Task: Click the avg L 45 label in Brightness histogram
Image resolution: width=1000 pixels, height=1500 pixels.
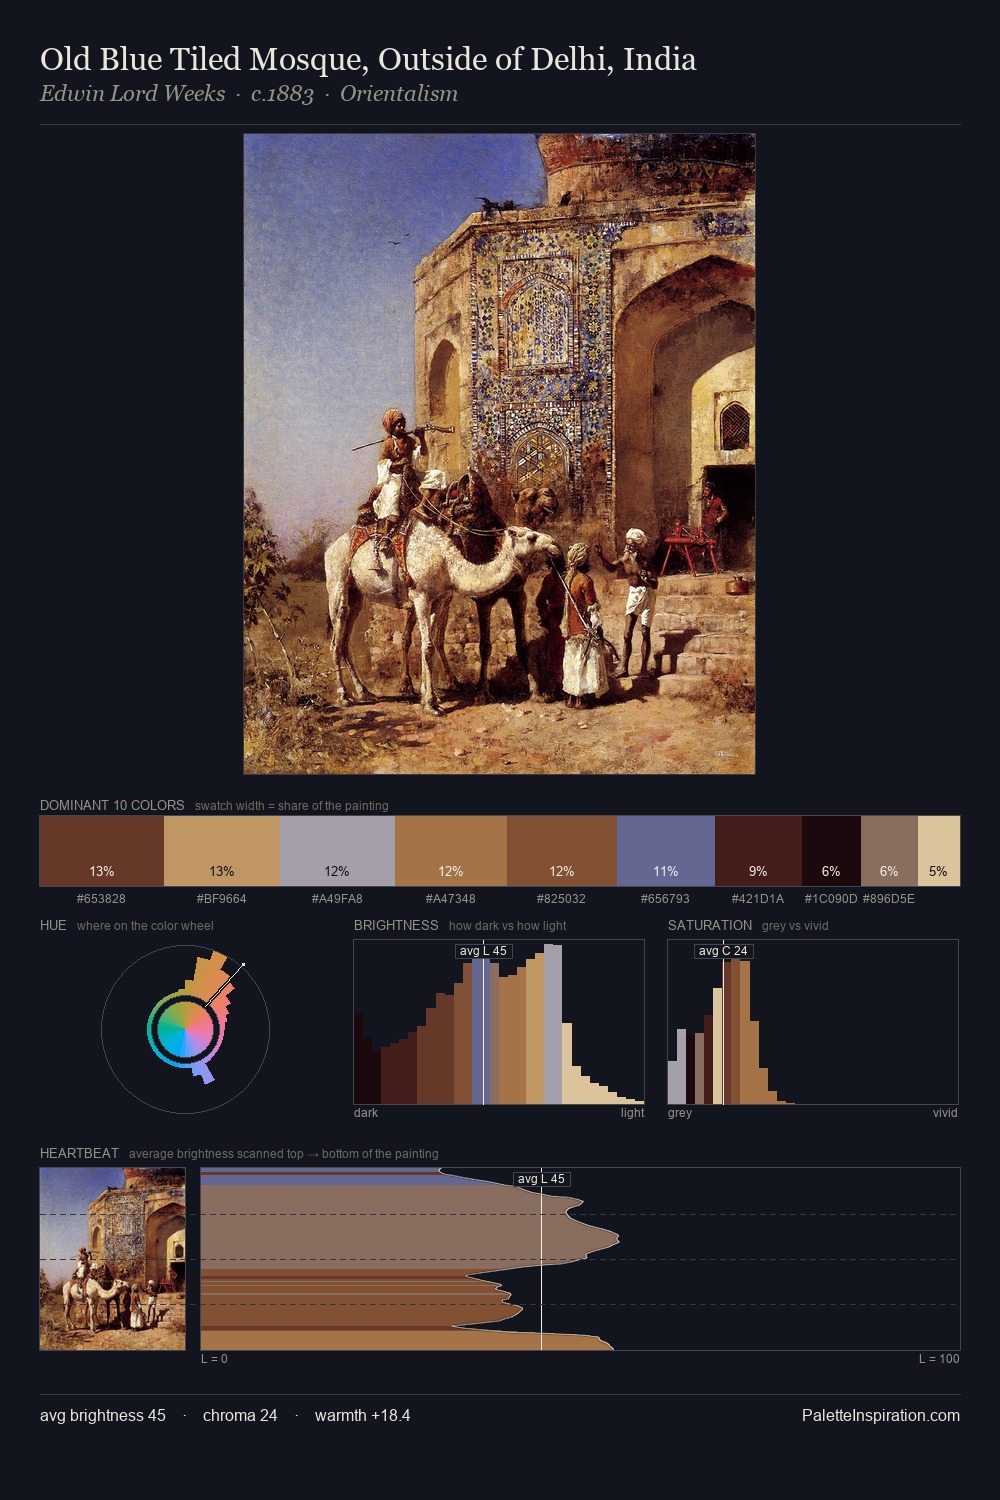Action: (484, 951)
